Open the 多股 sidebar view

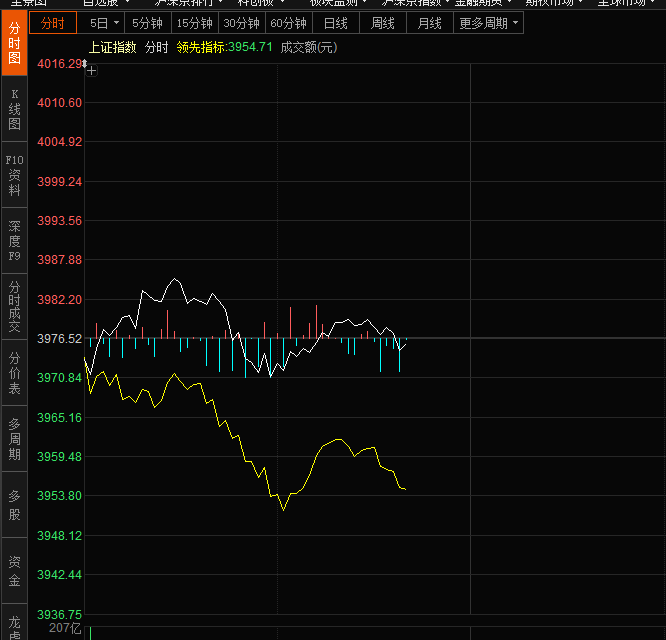[14, 504]
